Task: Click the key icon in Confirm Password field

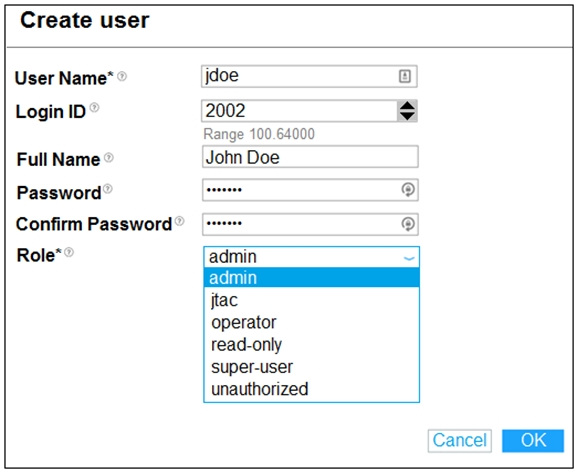Action: (408, 224)
